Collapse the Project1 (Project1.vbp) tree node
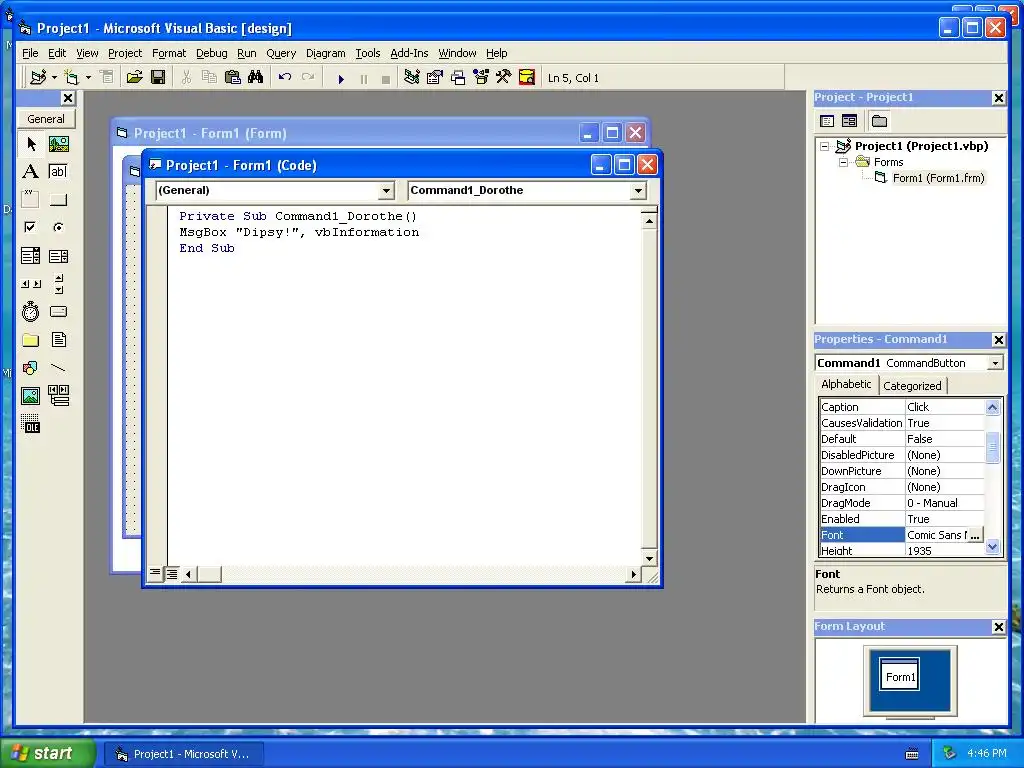Viewport: 1024px width, 768px height. tap(825, 146)
